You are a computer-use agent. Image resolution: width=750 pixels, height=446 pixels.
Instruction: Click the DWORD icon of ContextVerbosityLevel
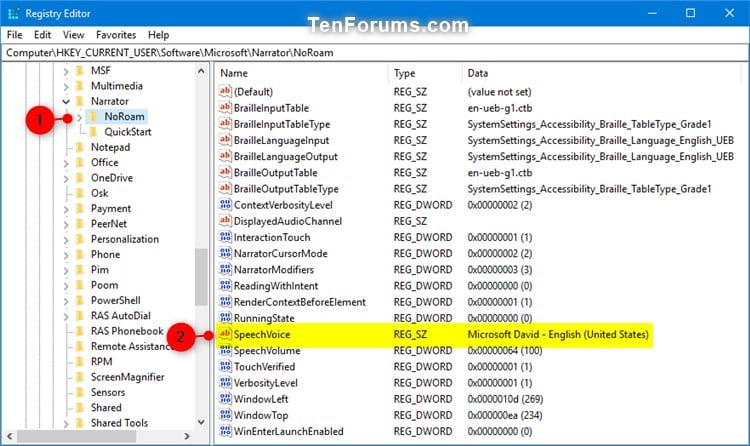225,205
